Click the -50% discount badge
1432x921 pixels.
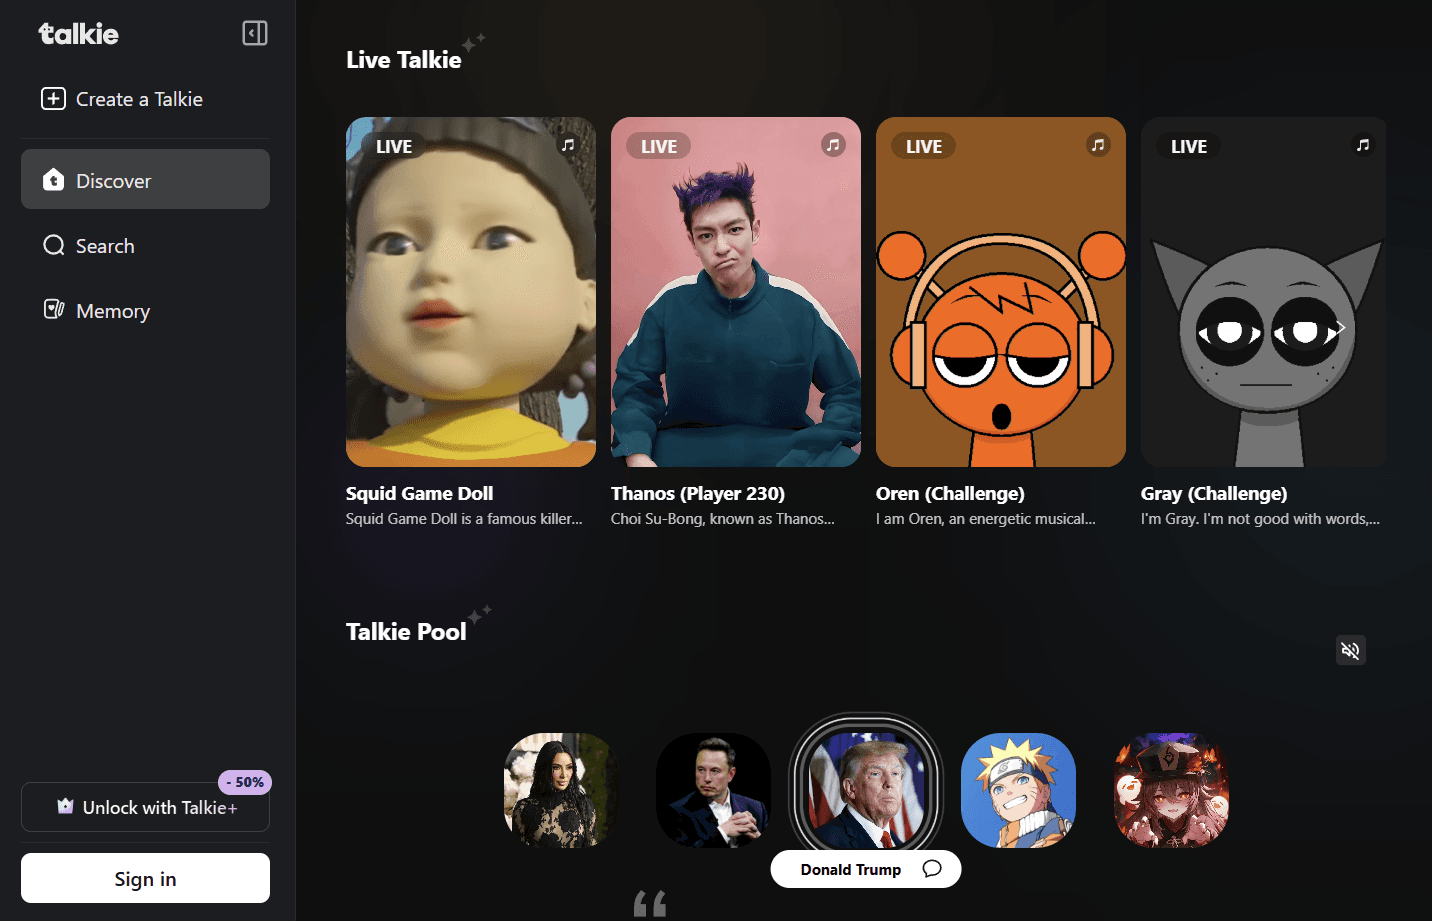(x=245, y=782)
